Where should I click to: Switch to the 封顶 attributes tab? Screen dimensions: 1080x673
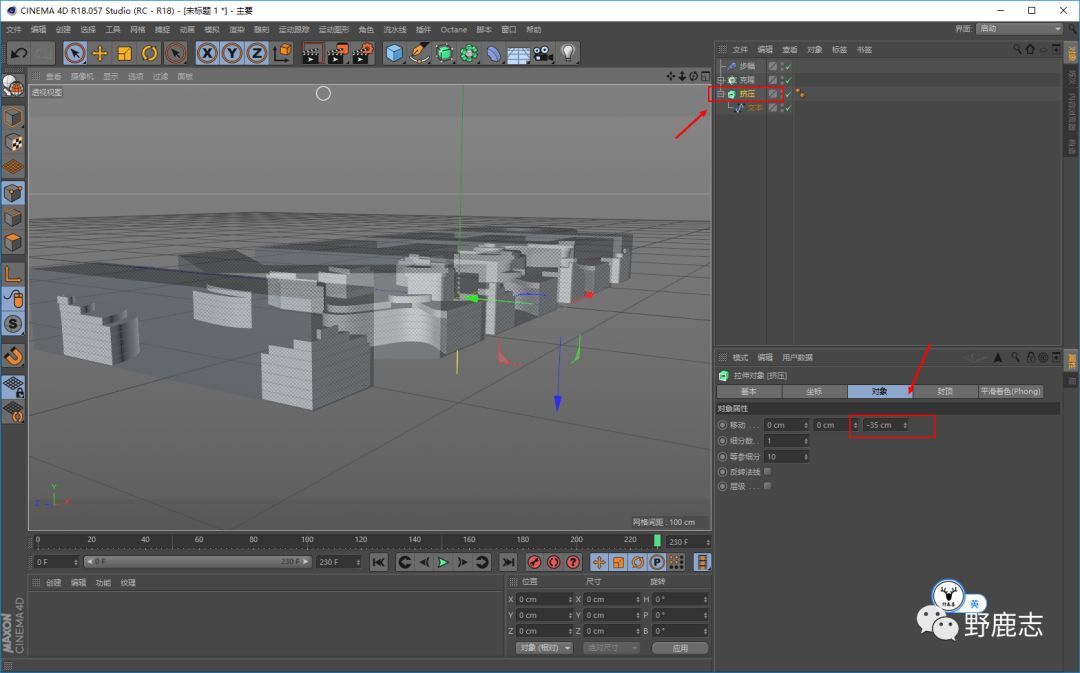tap(944, 392)
